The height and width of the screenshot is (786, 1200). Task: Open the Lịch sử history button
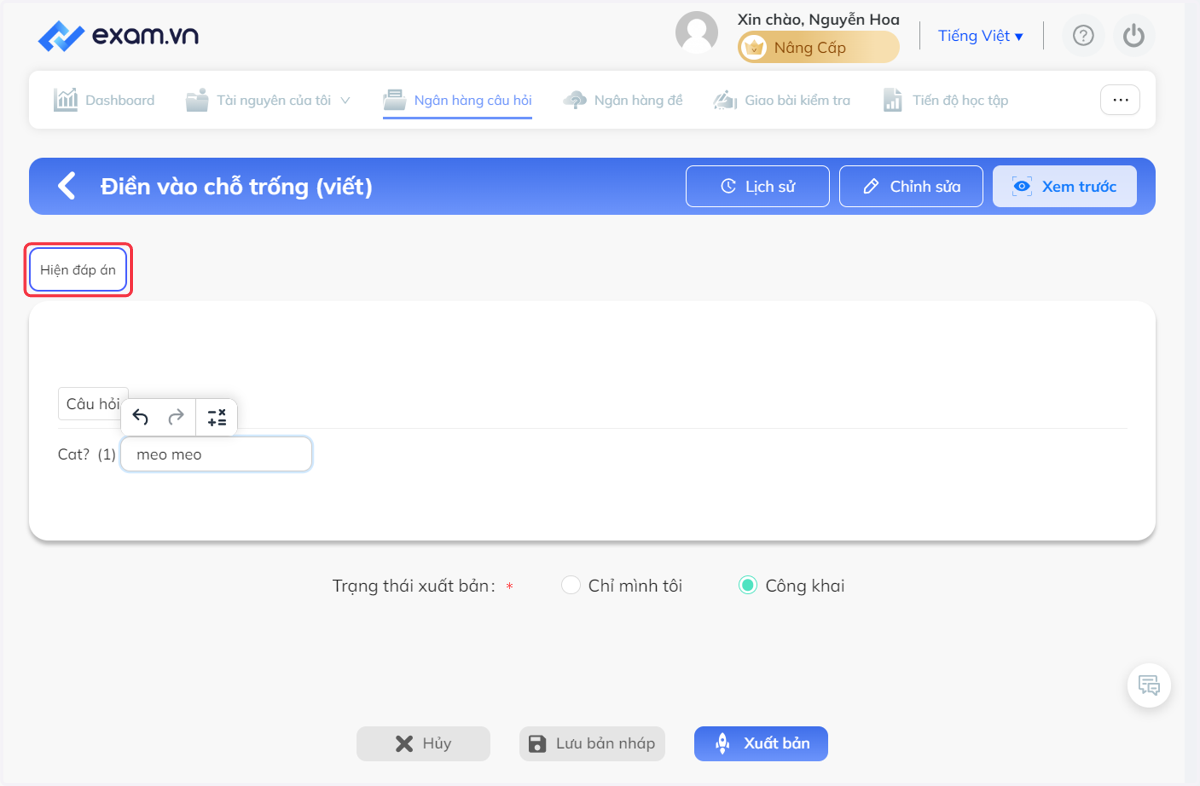pos(758,186)
